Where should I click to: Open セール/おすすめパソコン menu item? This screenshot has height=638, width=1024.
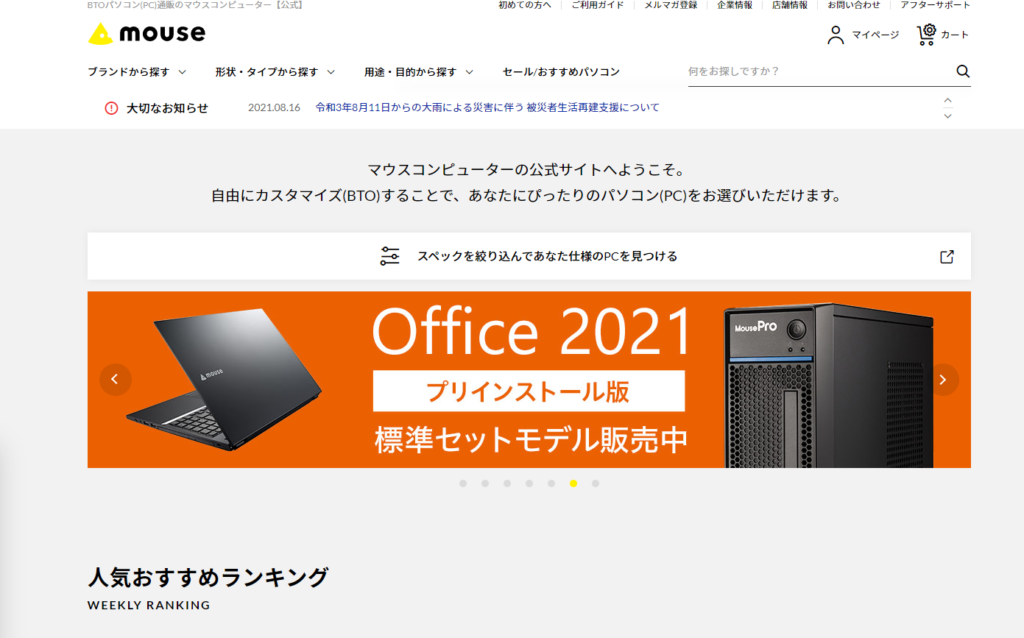click(561, 72)
